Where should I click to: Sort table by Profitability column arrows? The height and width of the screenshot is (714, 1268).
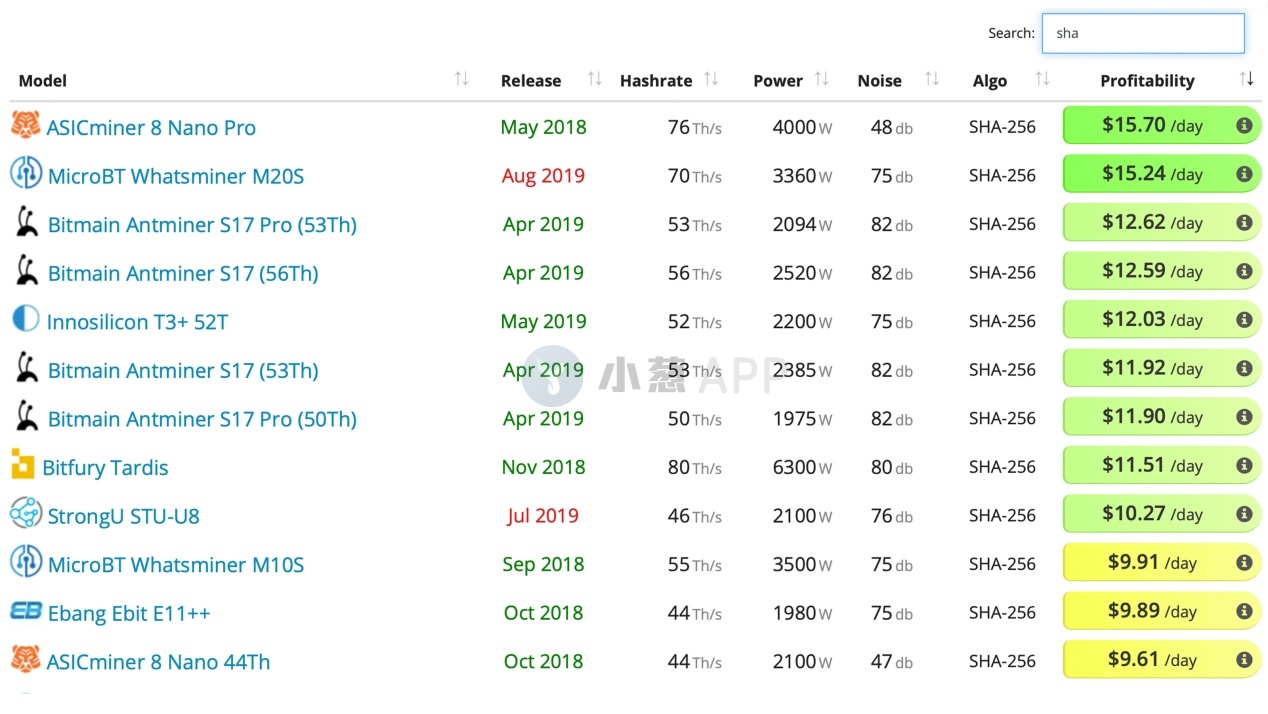coord(1246,79)
